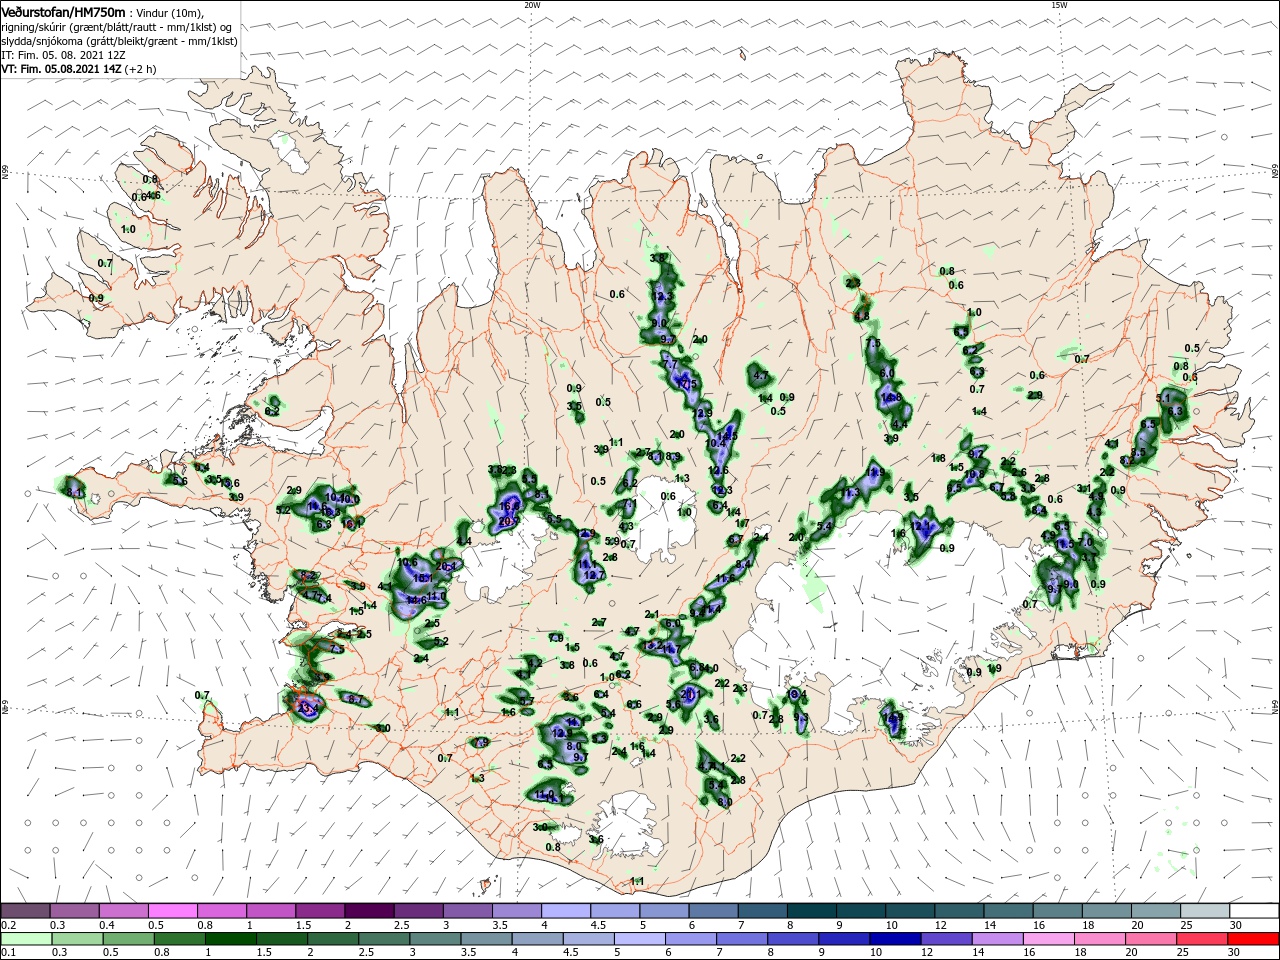This screenshot has height=960, width=1280.
Task: Click the white 30 swatch in the top legend row
Action: pos(1255,911)
